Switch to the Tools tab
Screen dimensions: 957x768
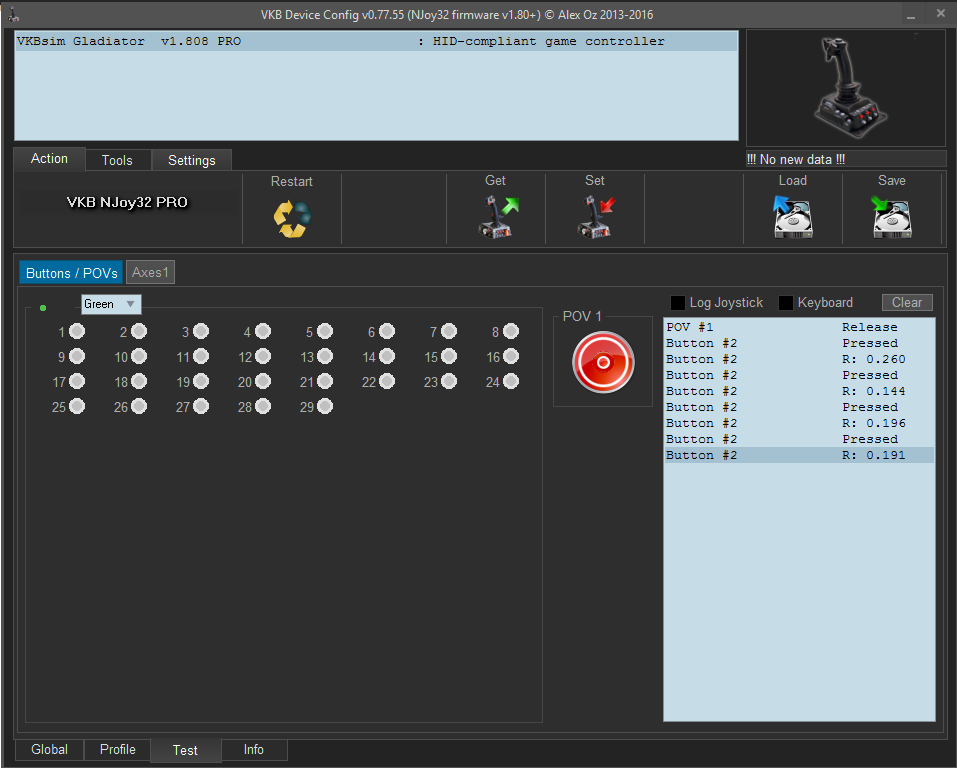(117, 161)
